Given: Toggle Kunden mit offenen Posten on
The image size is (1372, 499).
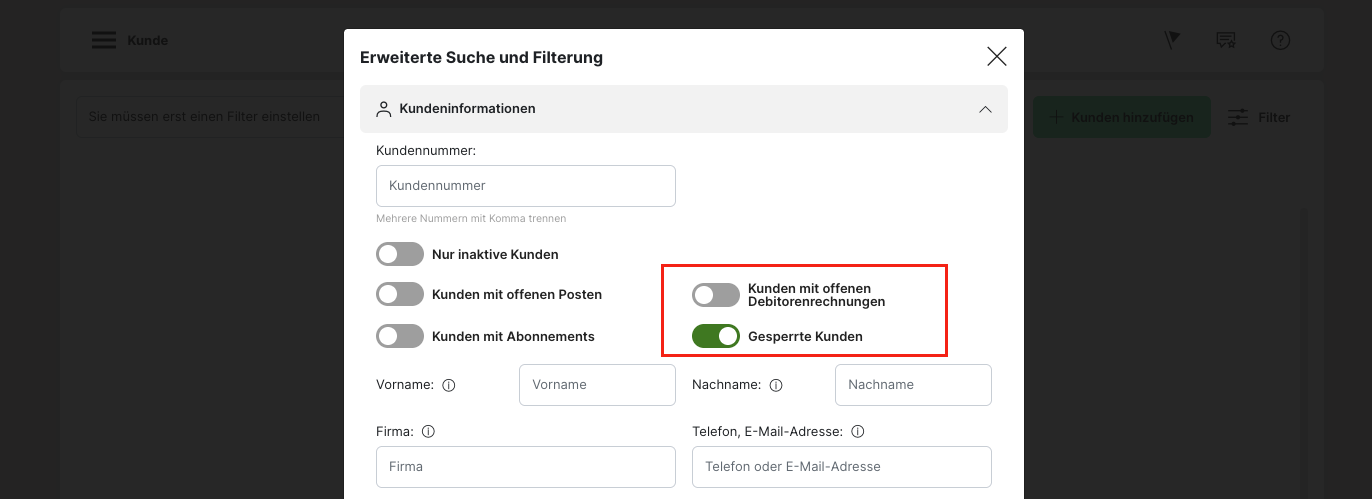Looking at the screenshot, I should click(400, 294).
